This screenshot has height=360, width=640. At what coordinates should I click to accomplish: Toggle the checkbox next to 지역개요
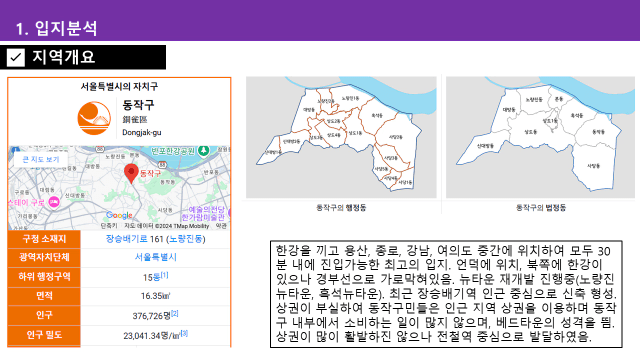16,58
